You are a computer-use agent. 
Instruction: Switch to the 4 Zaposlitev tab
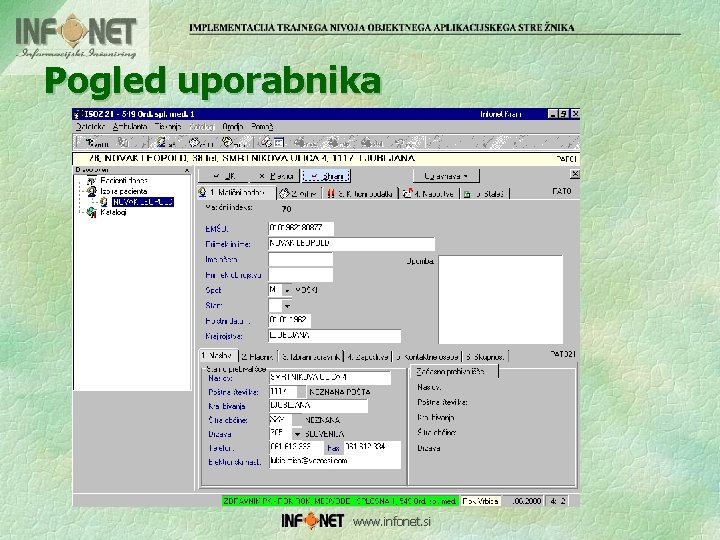coord(368,357)
